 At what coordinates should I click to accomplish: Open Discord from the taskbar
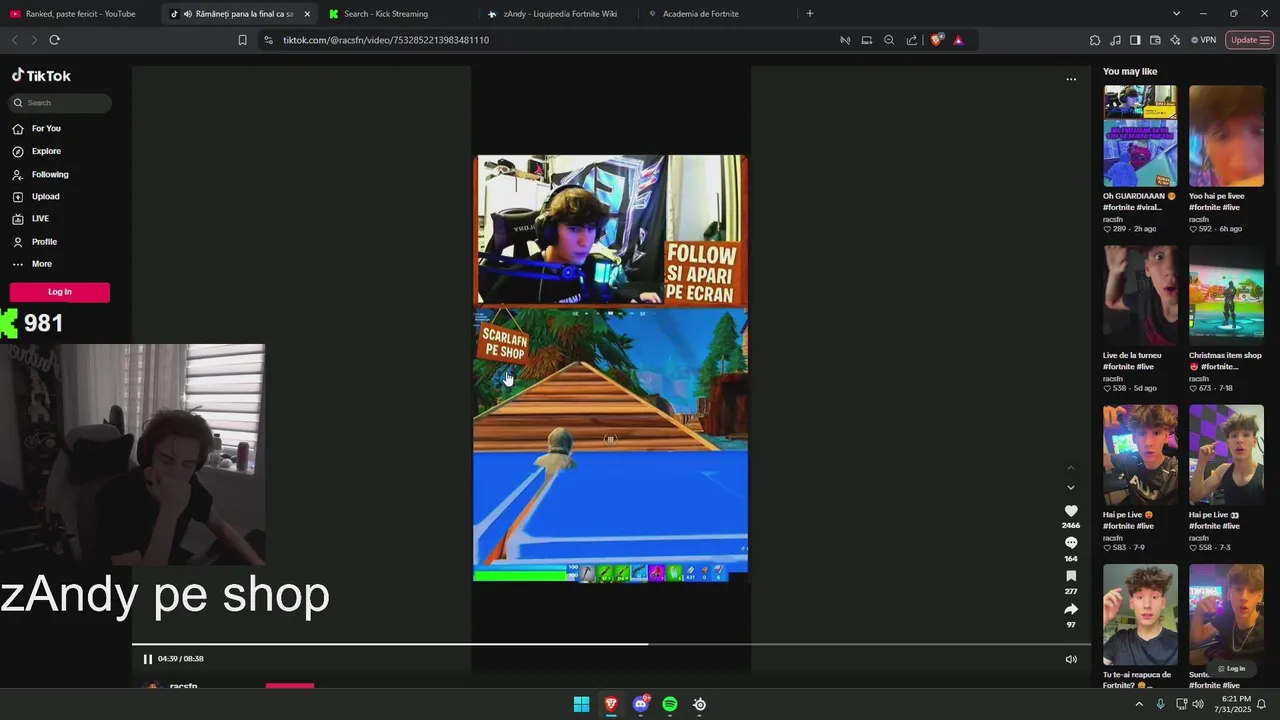[x=641, y=704]
